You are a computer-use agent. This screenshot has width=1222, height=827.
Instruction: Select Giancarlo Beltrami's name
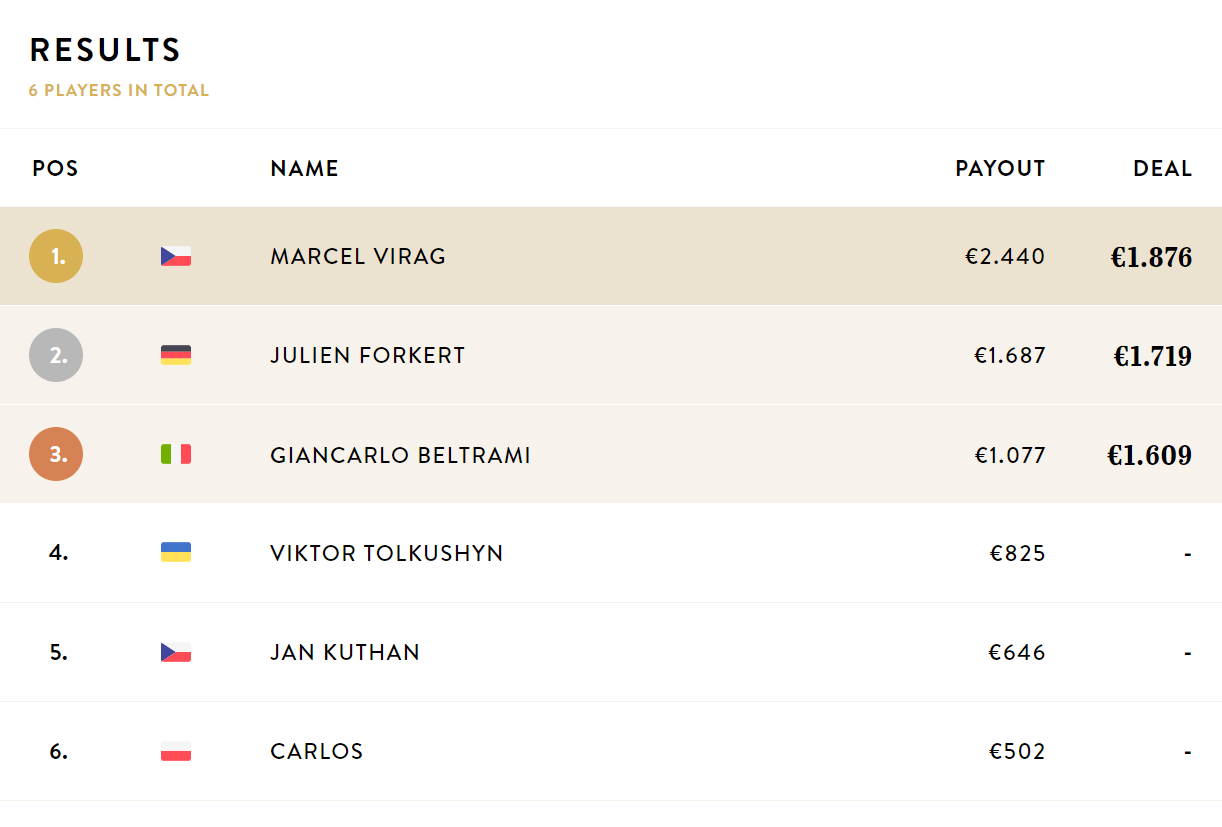pyautogui.click(x=400, y=456)
